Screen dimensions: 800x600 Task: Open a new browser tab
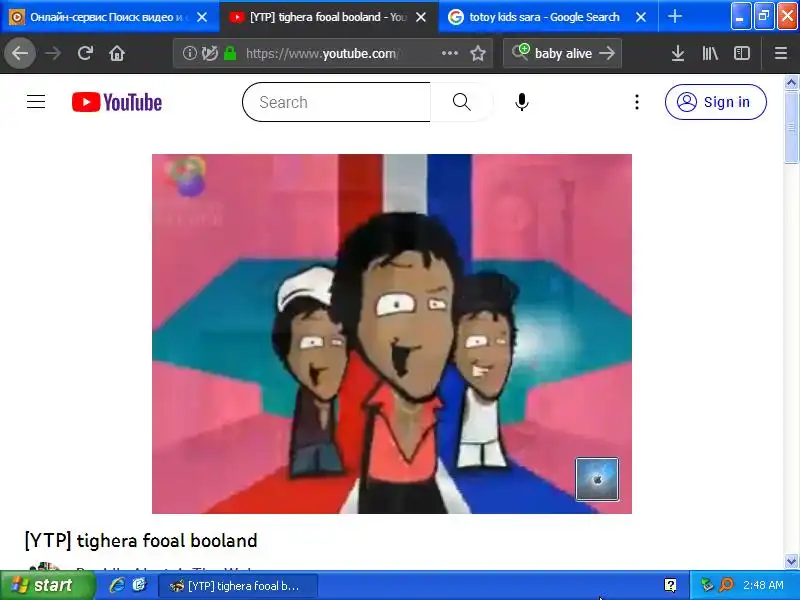click(x=674, y=16)
